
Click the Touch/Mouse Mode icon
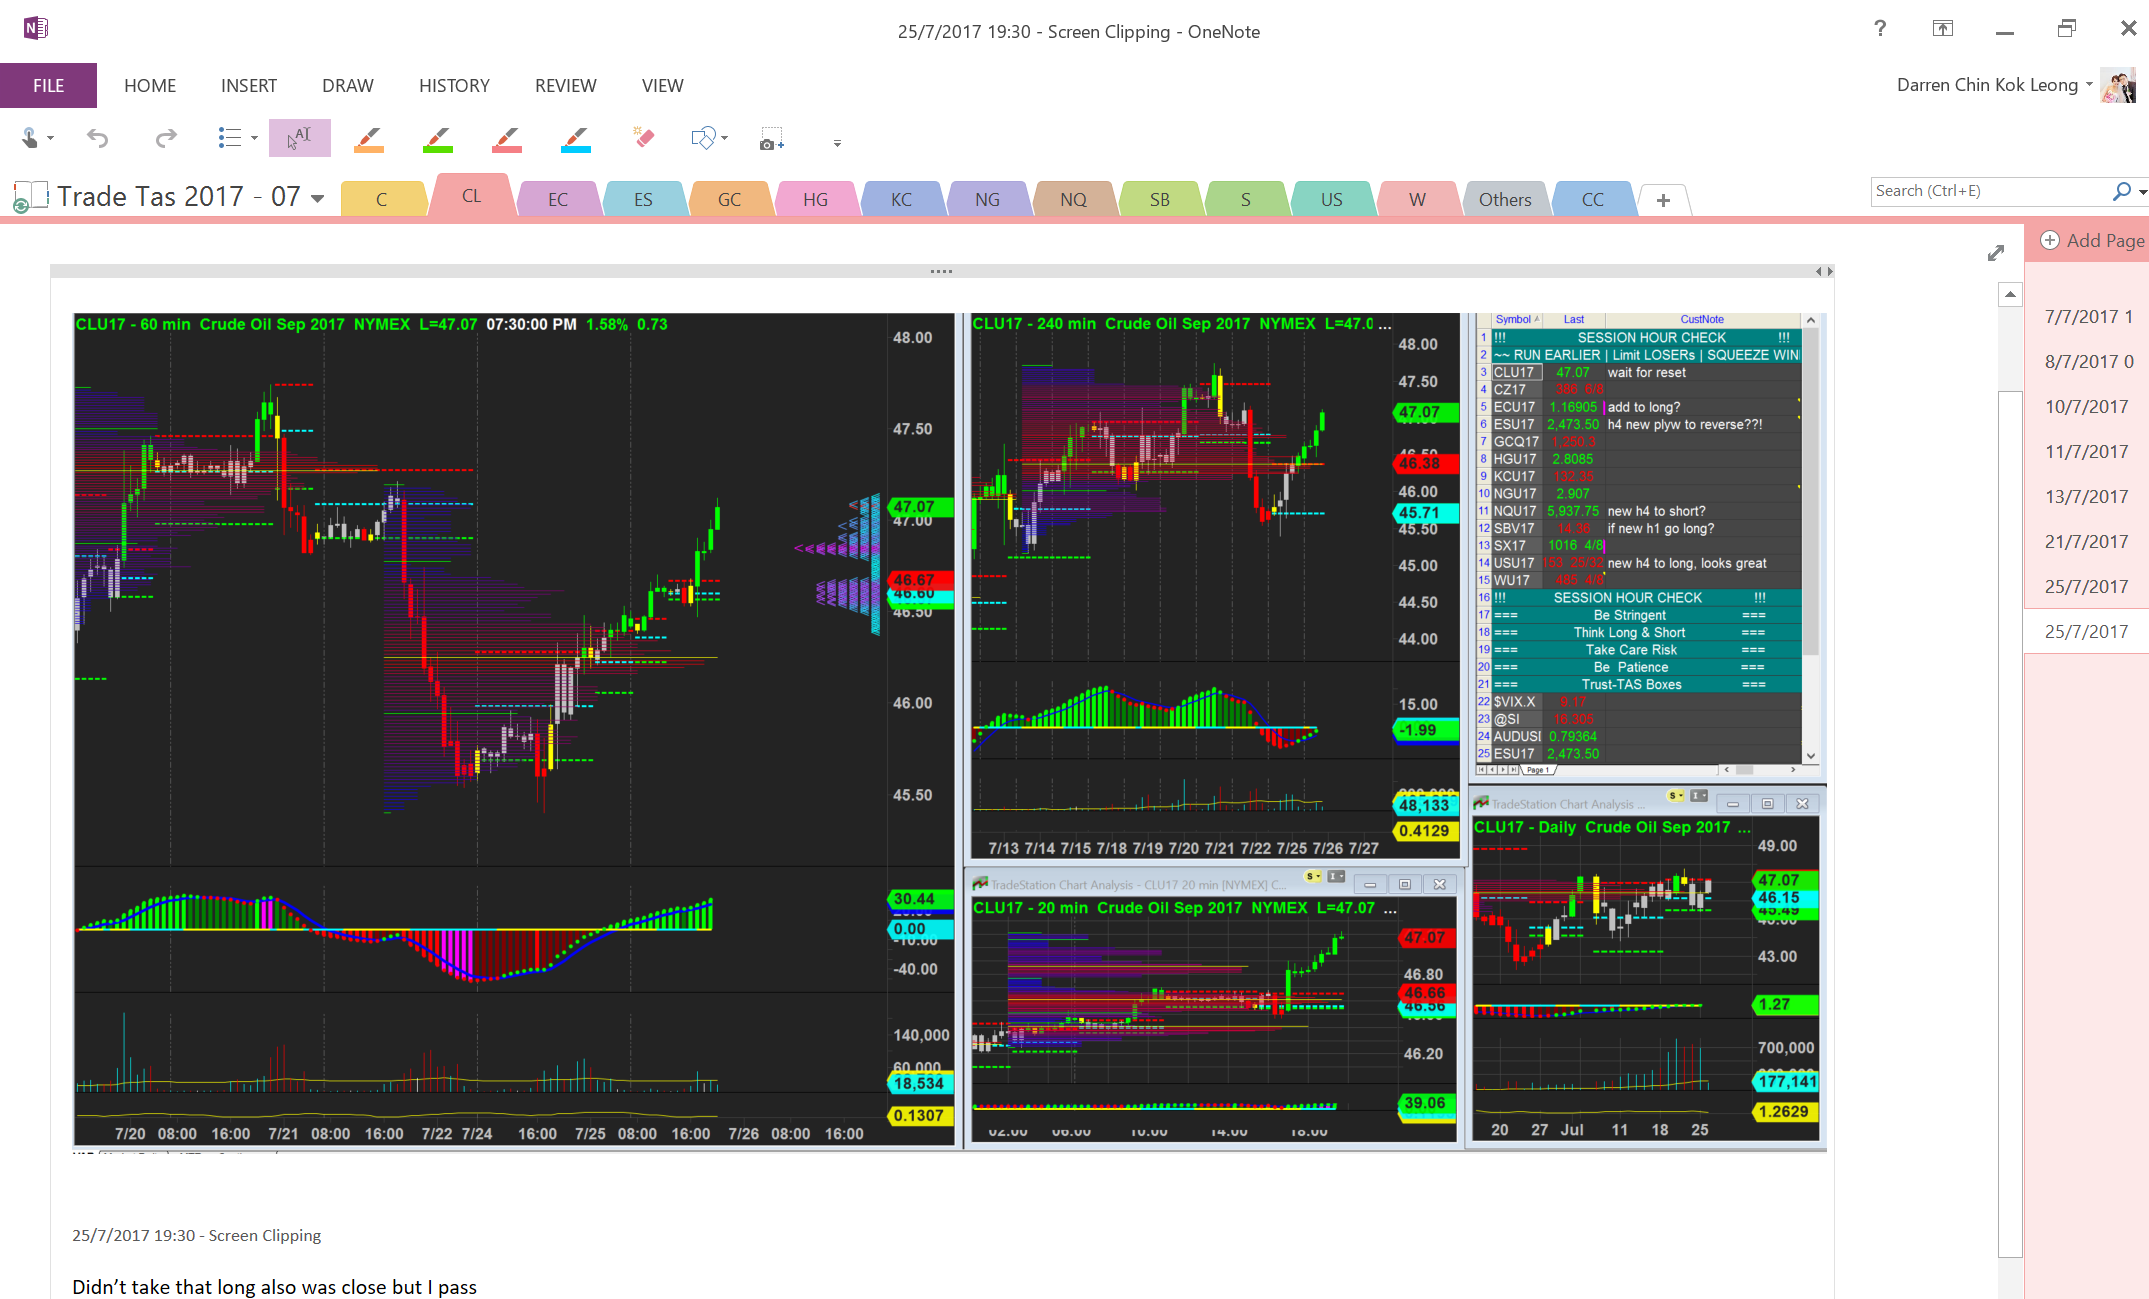tap(30, 138)
